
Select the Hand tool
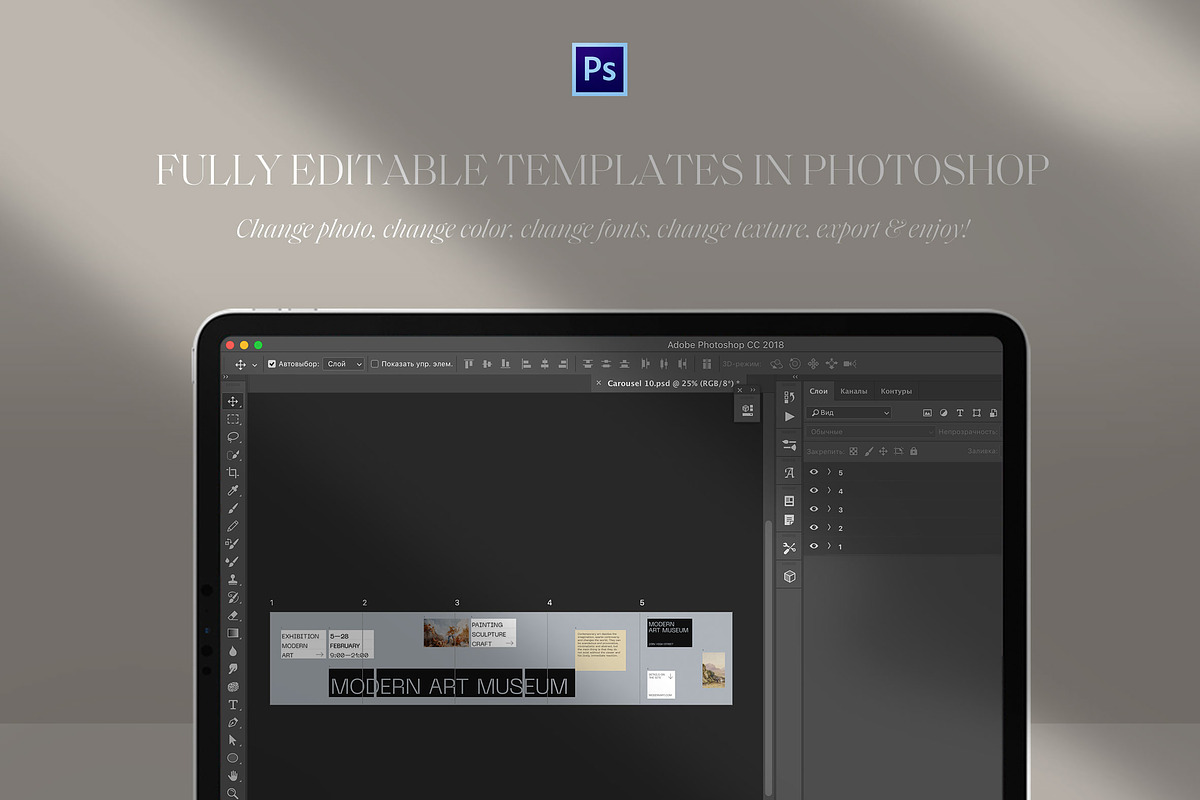(x=233, y=776)
